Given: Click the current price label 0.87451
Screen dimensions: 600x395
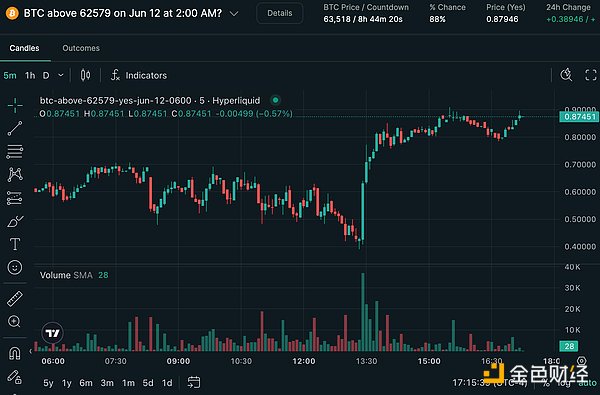Looking at the screenshot, I should click(579, 117).
